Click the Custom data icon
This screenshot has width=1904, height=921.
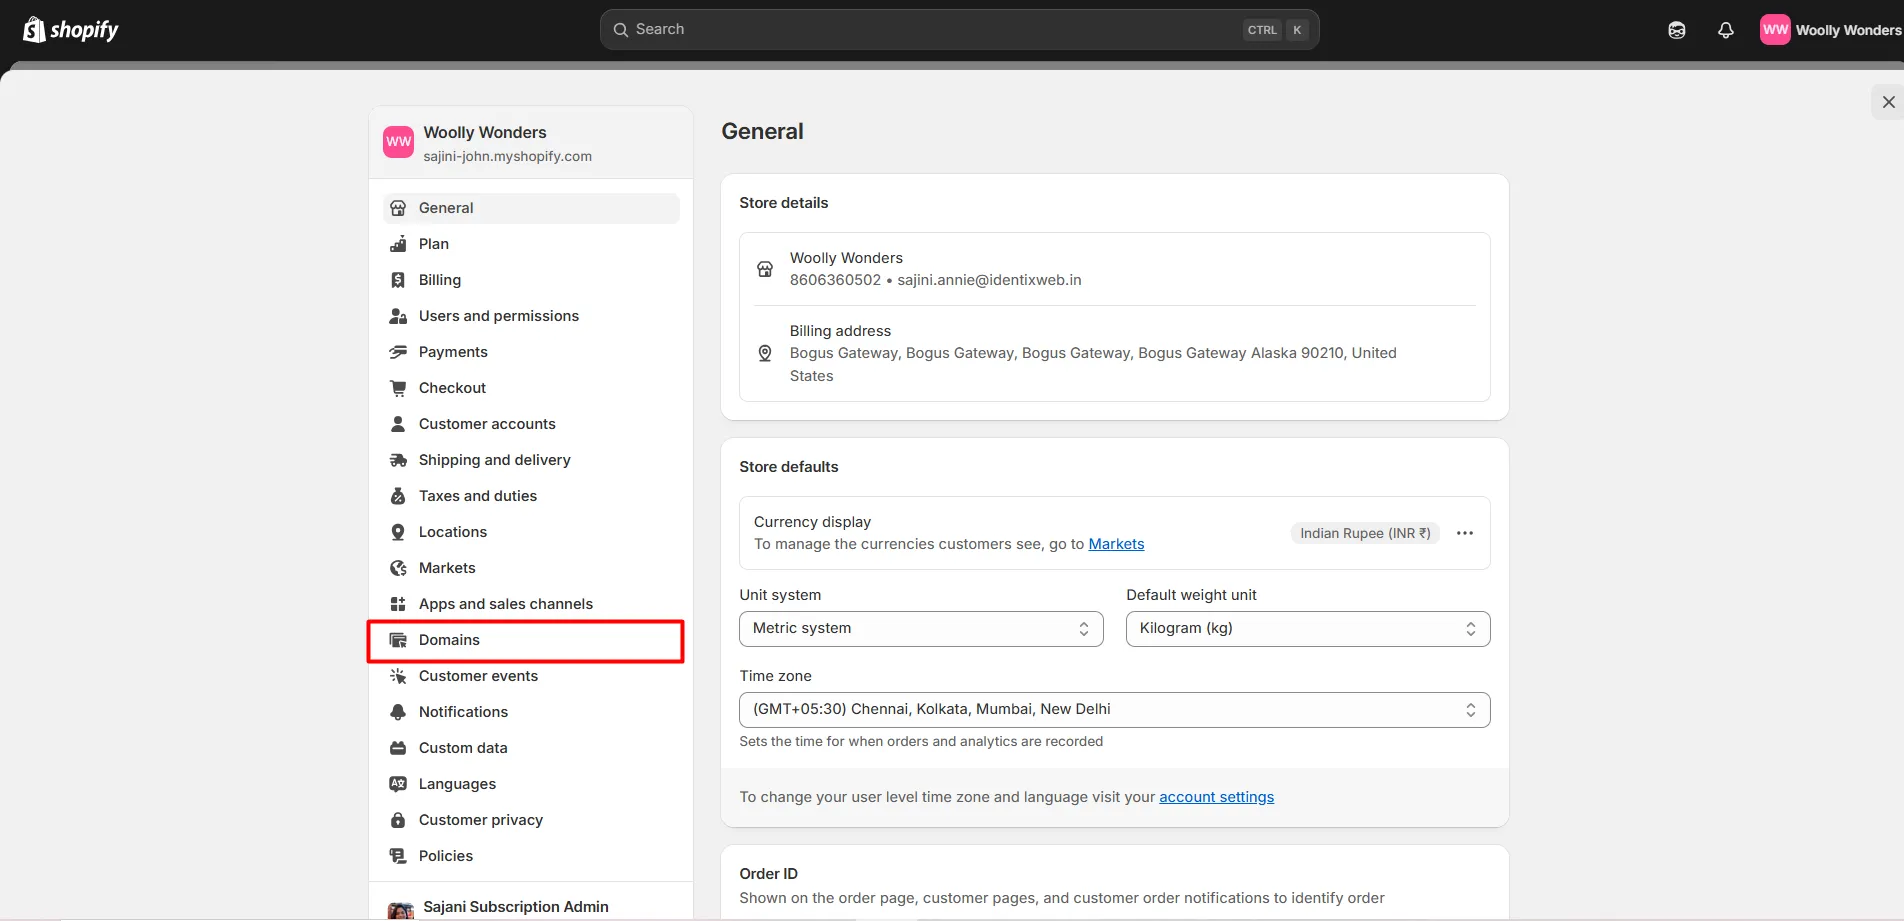[x=398, y=748]
